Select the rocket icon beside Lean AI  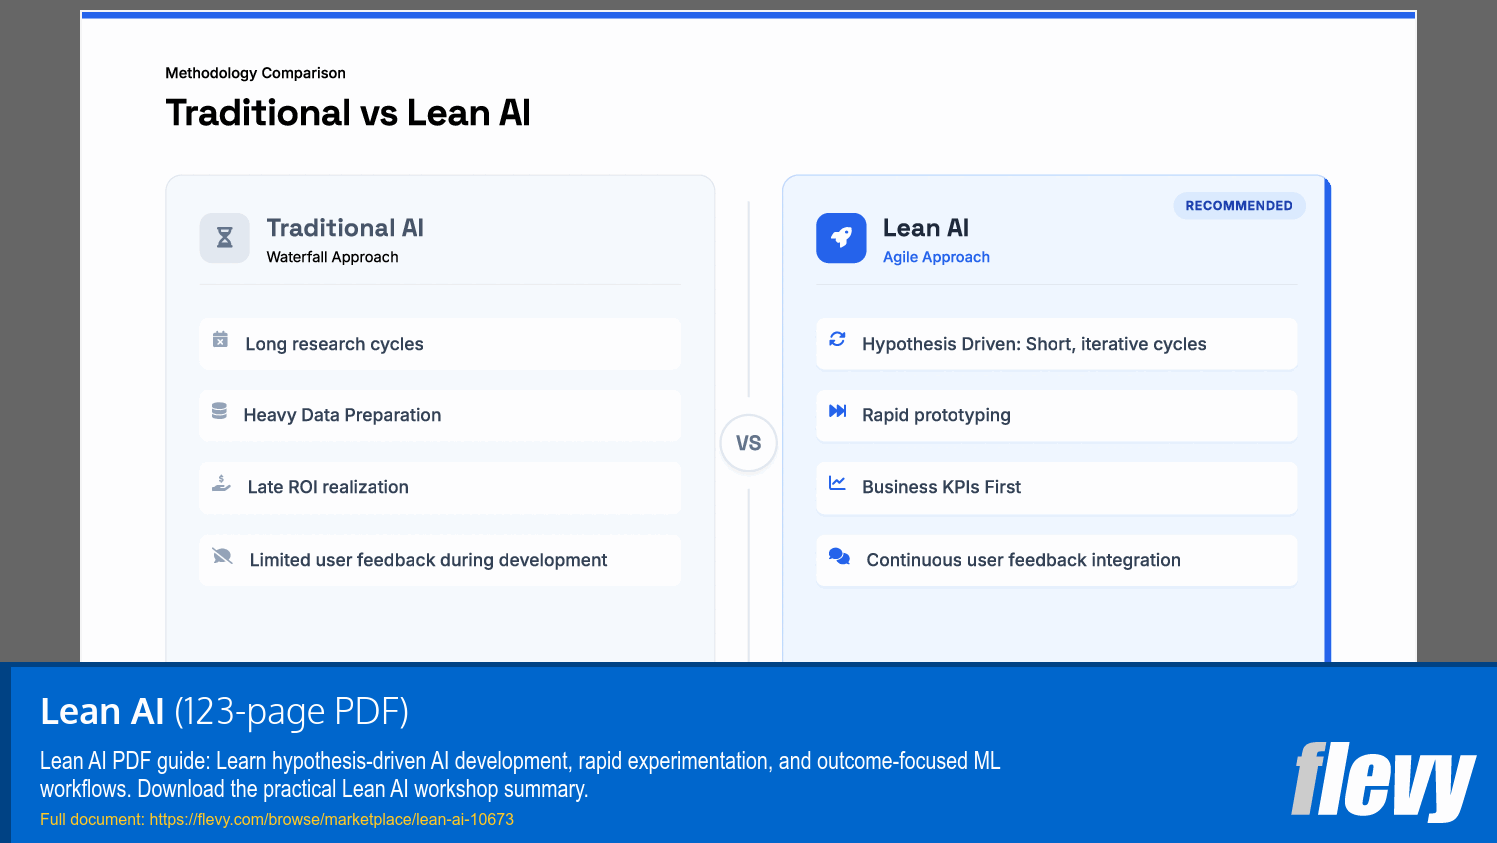(x=841, y=238)
